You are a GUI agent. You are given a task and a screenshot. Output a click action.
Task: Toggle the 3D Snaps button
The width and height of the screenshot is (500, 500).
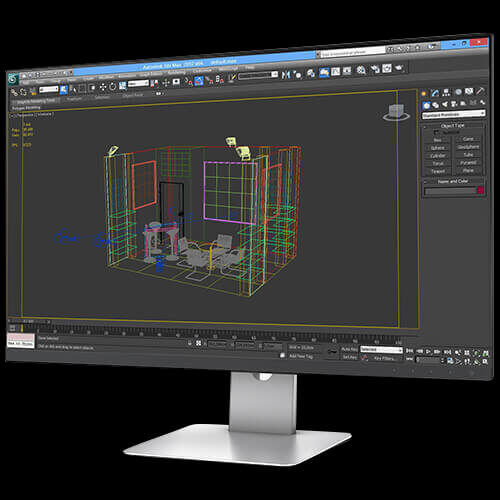tap(188, 81)
